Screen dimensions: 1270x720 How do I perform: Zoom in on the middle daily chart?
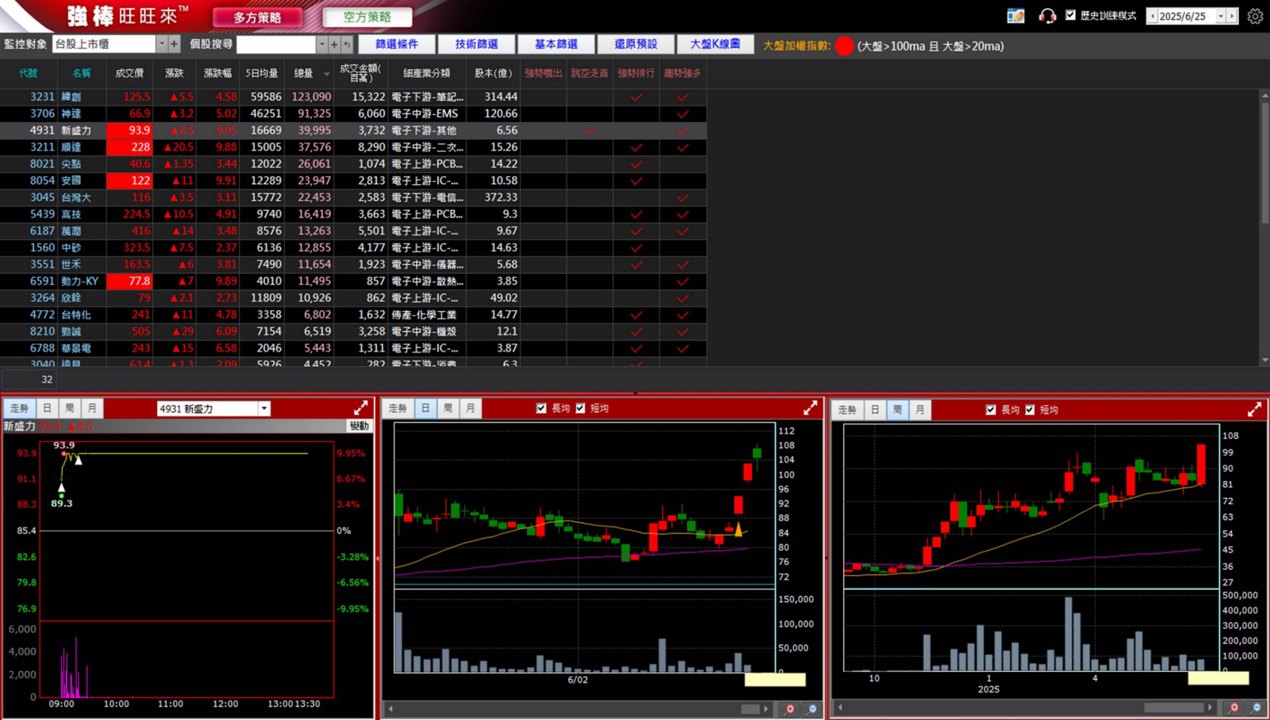(791, 708)
